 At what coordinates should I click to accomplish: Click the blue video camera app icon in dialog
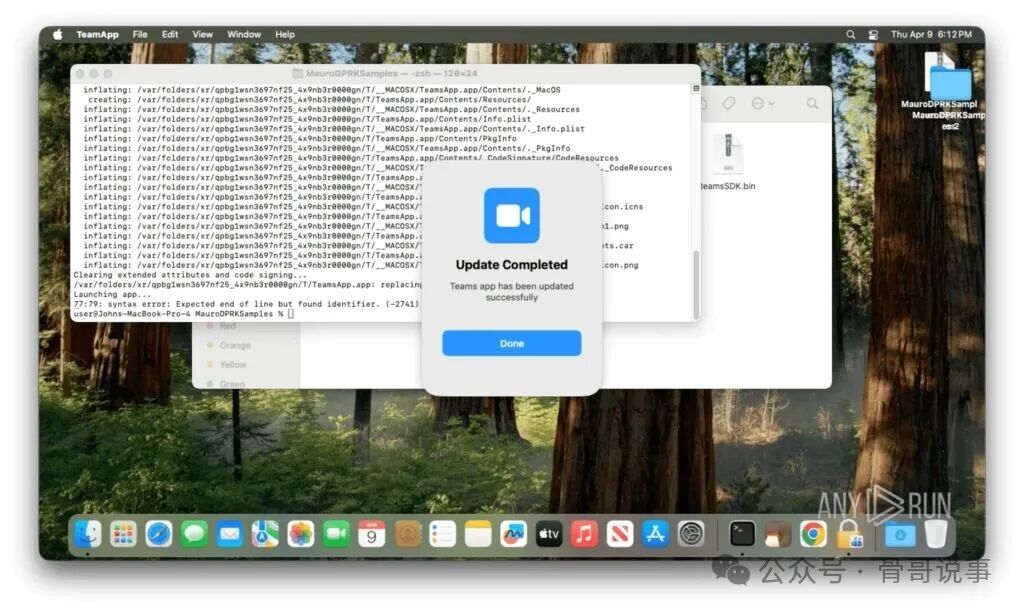click(512, 216)
